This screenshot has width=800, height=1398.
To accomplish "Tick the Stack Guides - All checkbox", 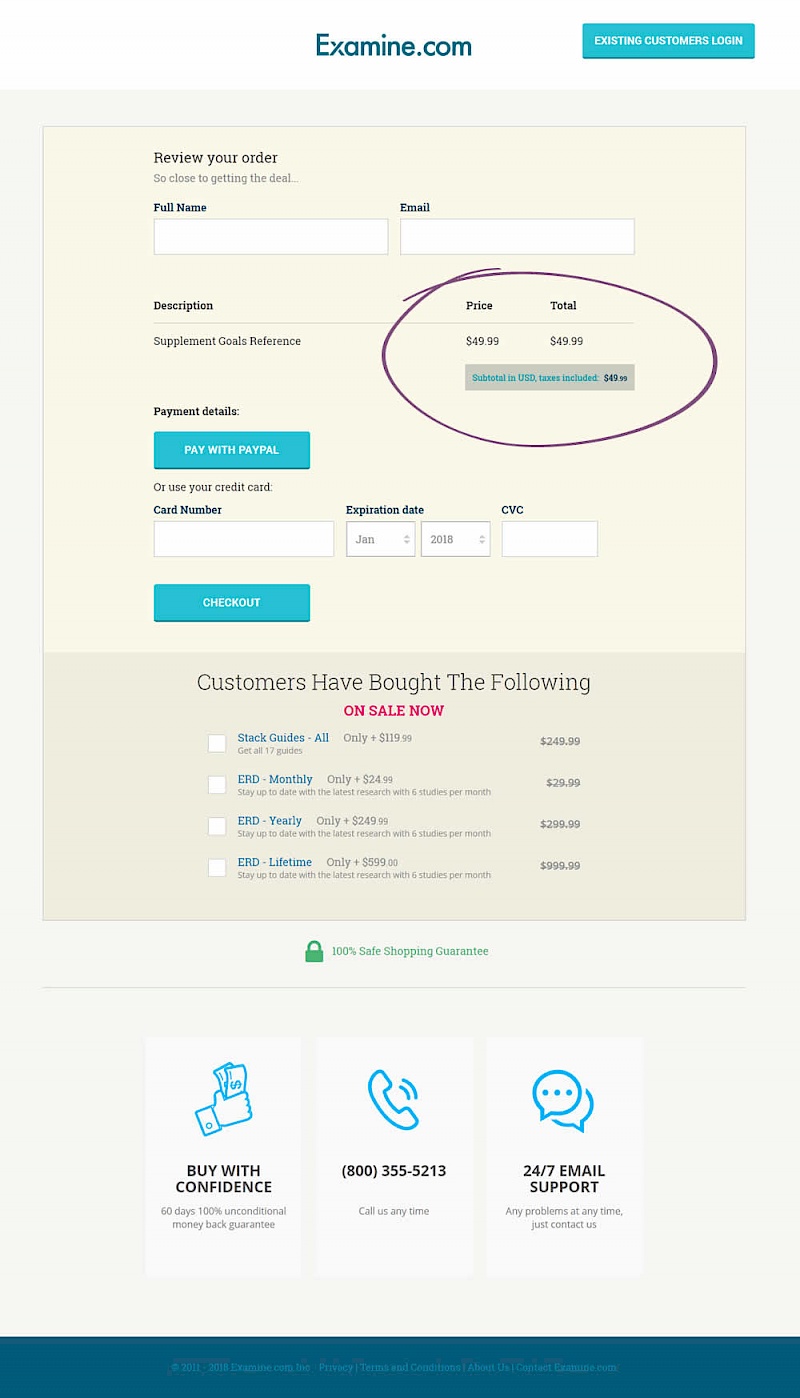I will pyautogui.click(x=217, y=743).
